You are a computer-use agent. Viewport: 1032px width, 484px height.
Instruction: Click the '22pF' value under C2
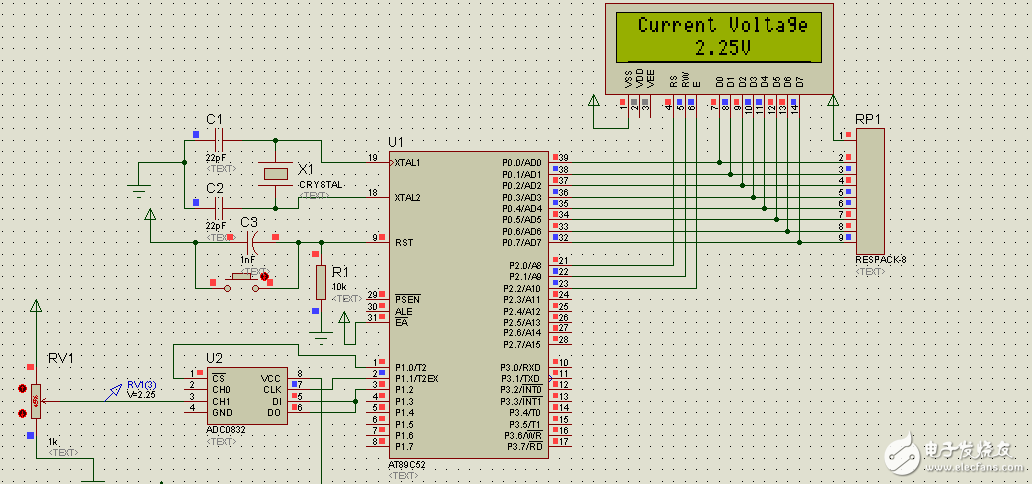coord(215,226)
